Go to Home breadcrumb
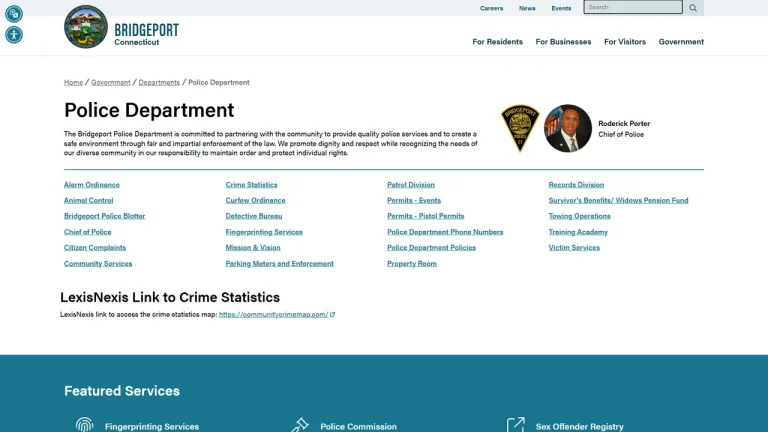This screenshot has width=768, height=432. click(x=73, y=82)
